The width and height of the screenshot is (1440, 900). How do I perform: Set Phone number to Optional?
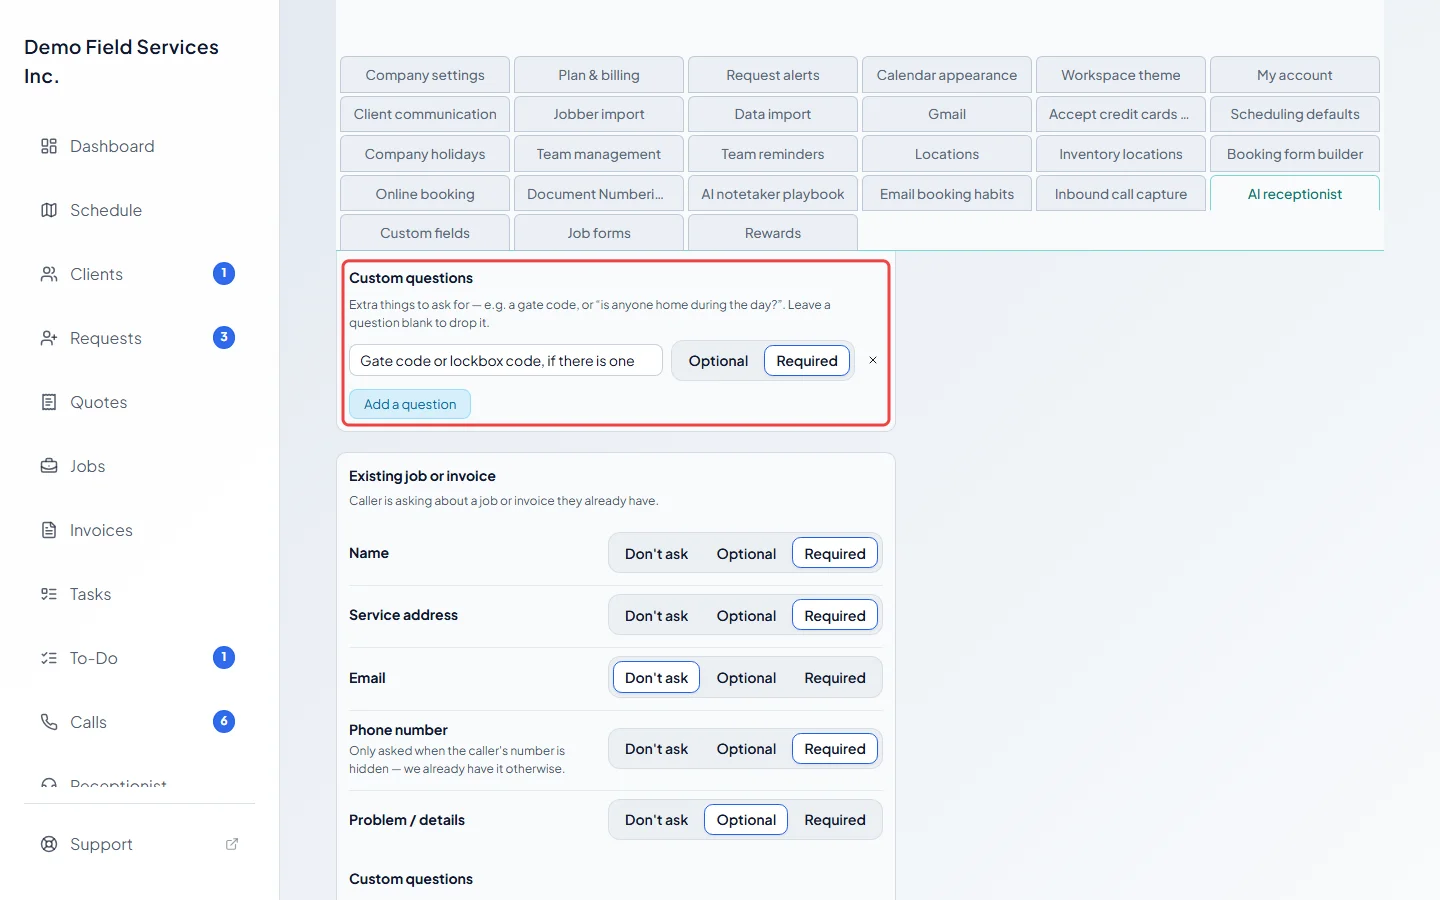(746, 749)
